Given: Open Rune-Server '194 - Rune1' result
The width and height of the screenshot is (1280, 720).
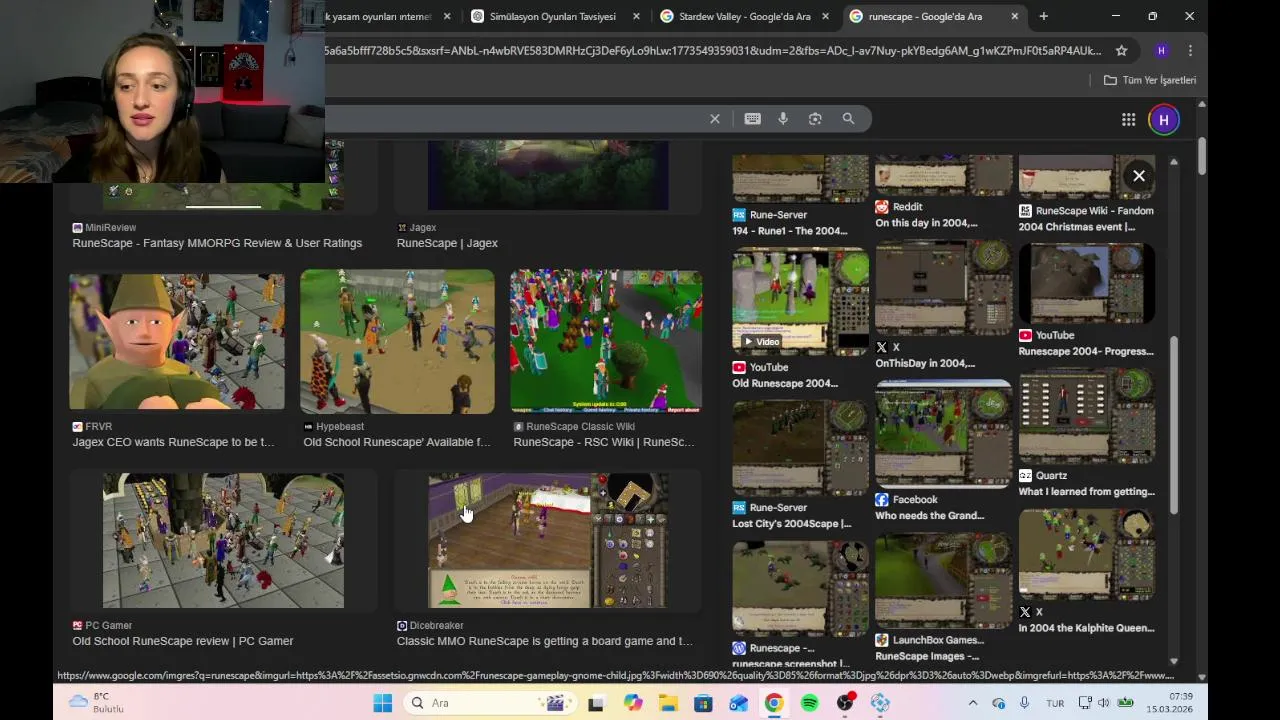Looking at the screenshot, I should (790, 231).
